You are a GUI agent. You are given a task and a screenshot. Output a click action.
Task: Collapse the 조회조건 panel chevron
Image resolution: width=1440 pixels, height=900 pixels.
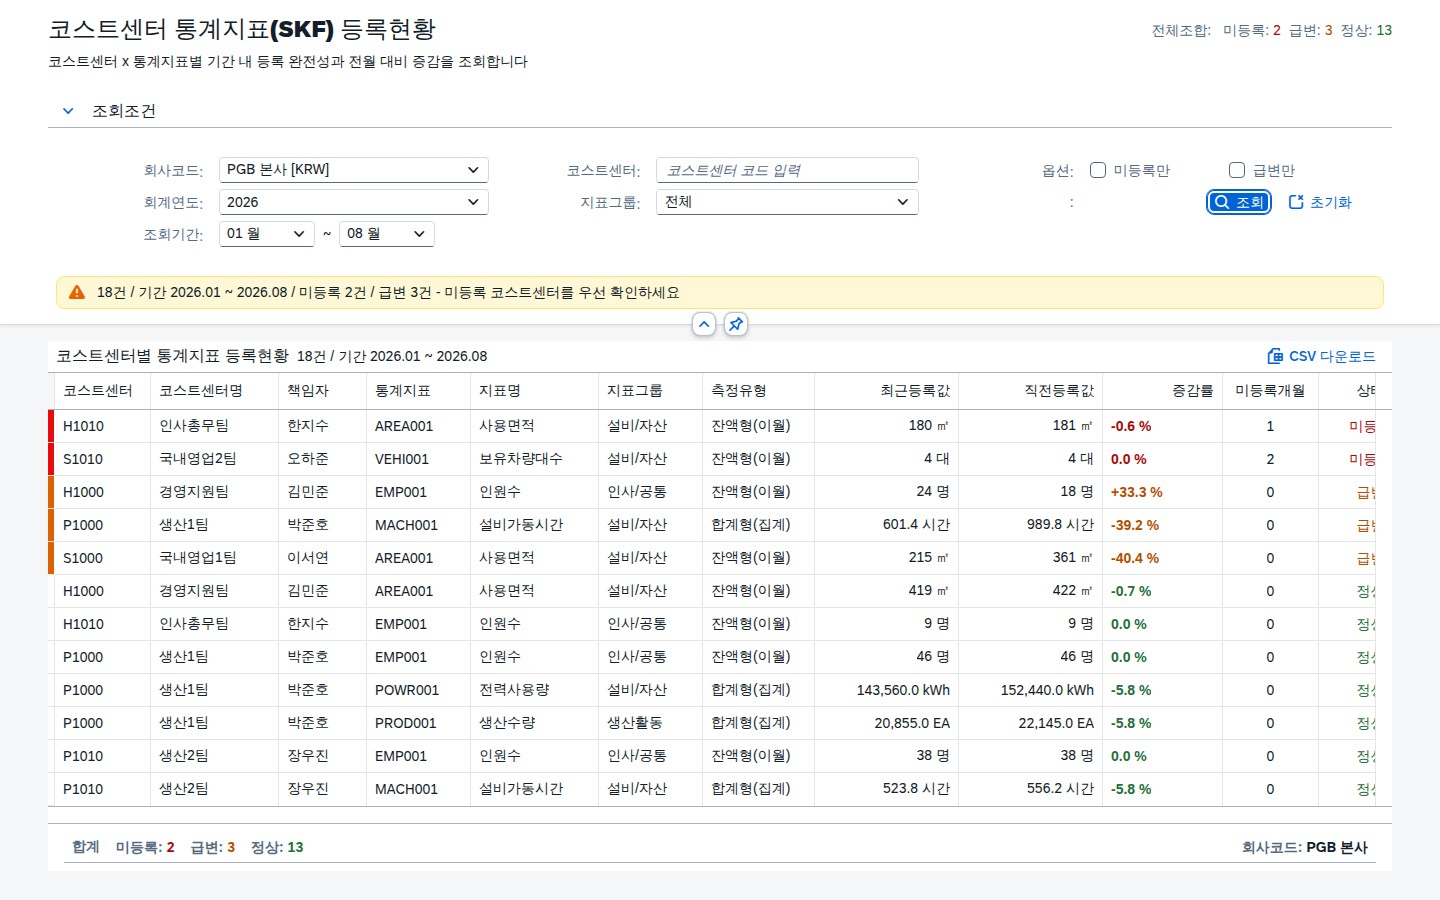(x=68, y=111)
